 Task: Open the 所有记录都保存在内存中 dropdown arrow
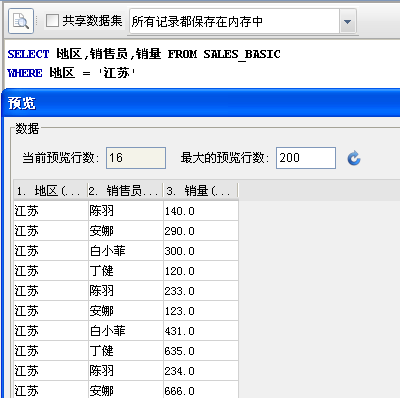(347, 22)
